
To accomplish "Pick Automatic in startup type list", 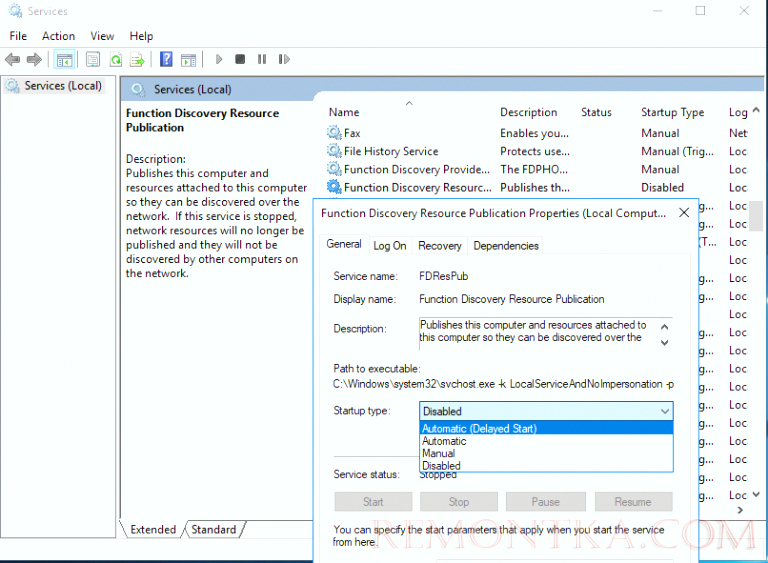I will point(444,441).
